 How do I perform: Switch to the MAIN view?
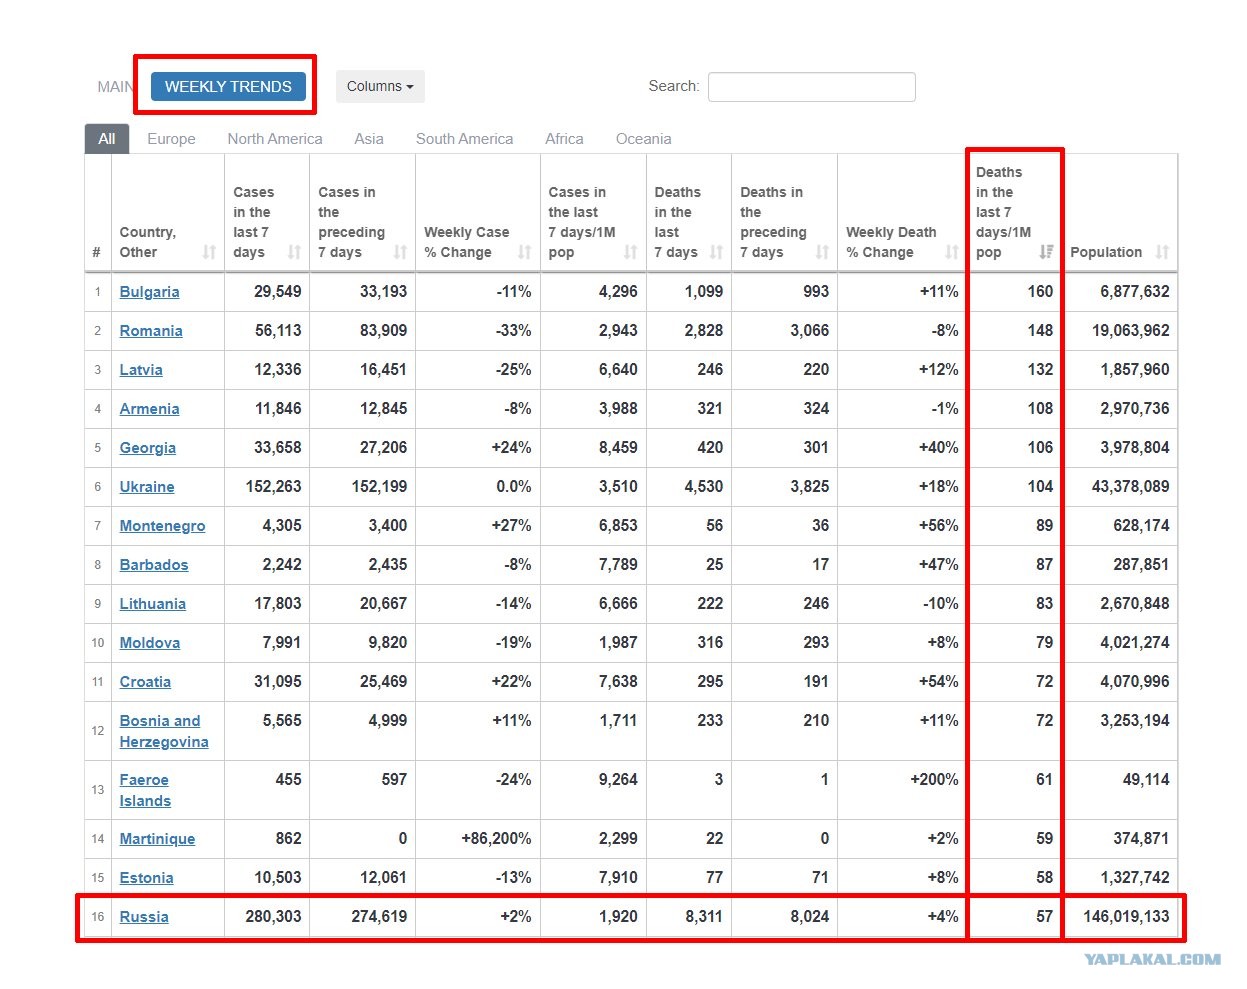(x=114, y=87)
